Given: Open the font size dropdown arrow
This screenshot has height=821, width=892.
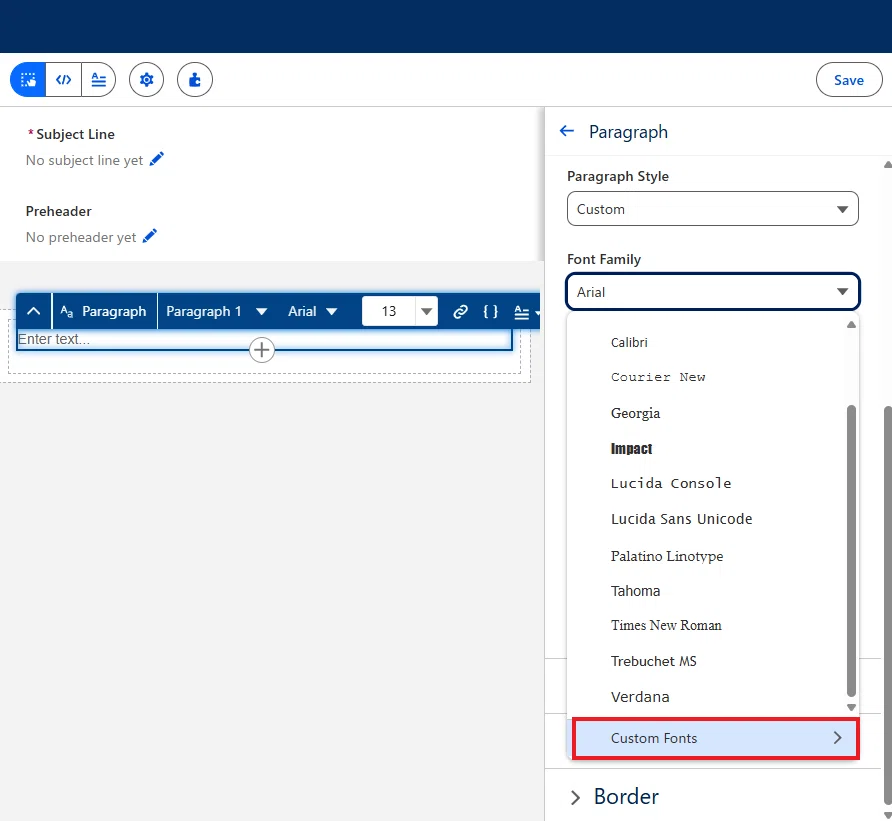Looking at the screenshot, I should click(x=427, y=311).
